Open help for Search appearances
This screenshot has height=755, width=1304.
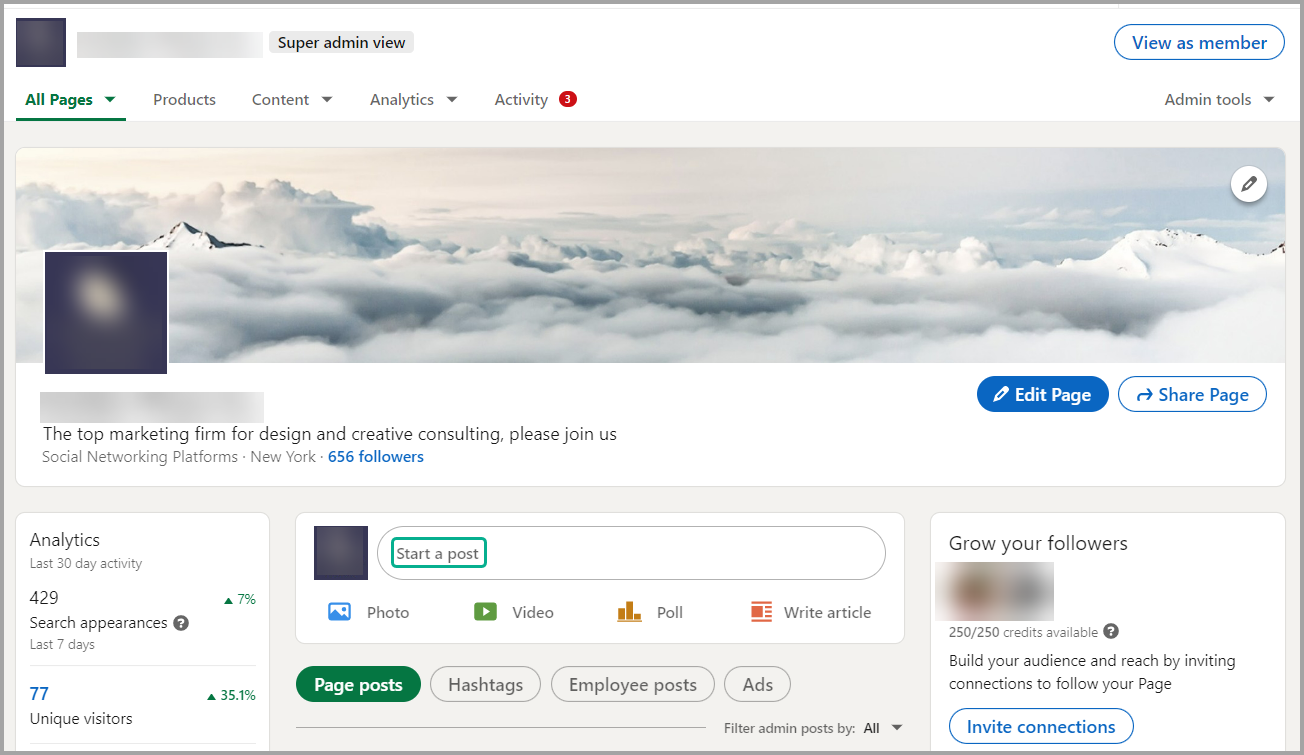click(181, 623)
